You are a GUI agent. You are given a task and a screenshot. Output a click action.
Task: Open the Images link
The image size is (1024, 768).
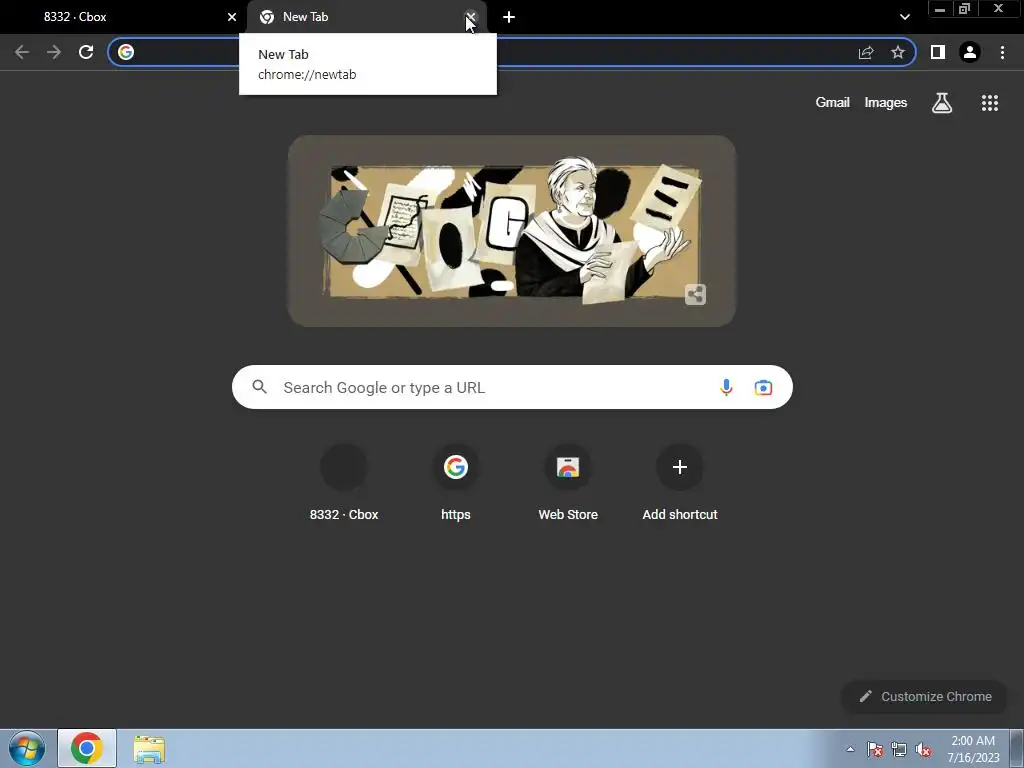pyautogui.click(x=886, y=103)
